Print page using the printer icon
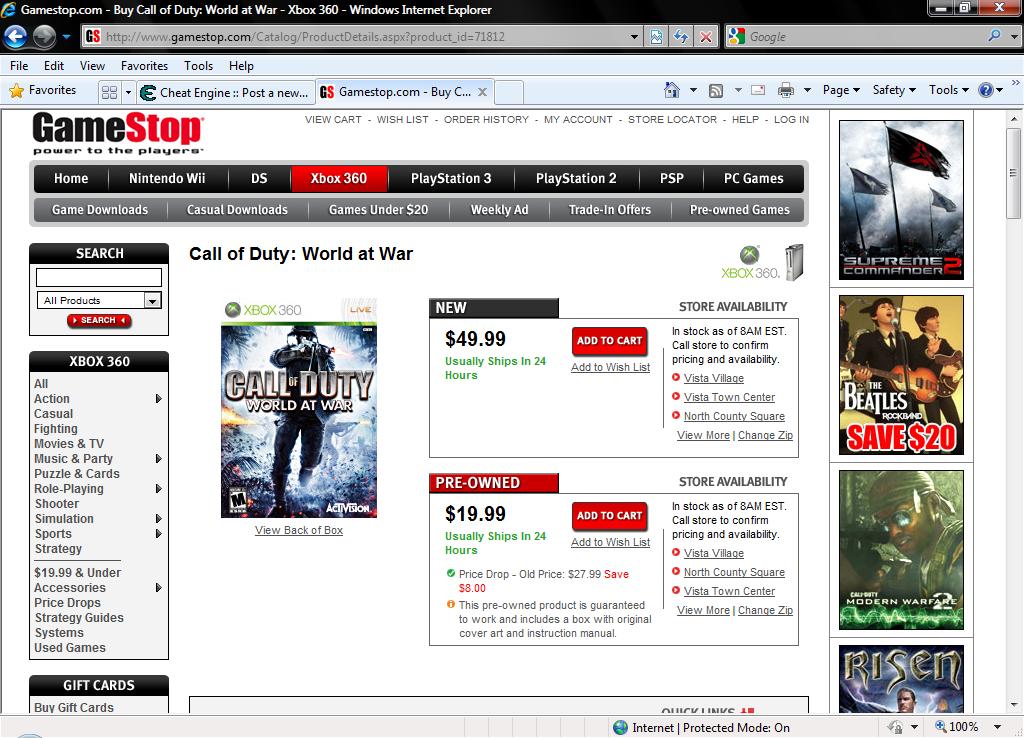This screenshot has height=738, width=1024. [786, 90]
